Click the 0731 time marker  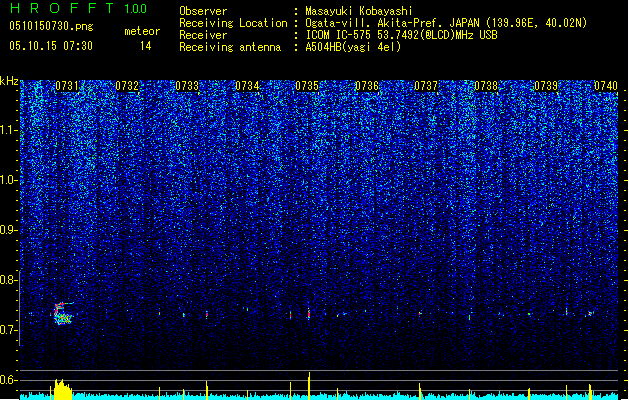(x=67, y=86)
